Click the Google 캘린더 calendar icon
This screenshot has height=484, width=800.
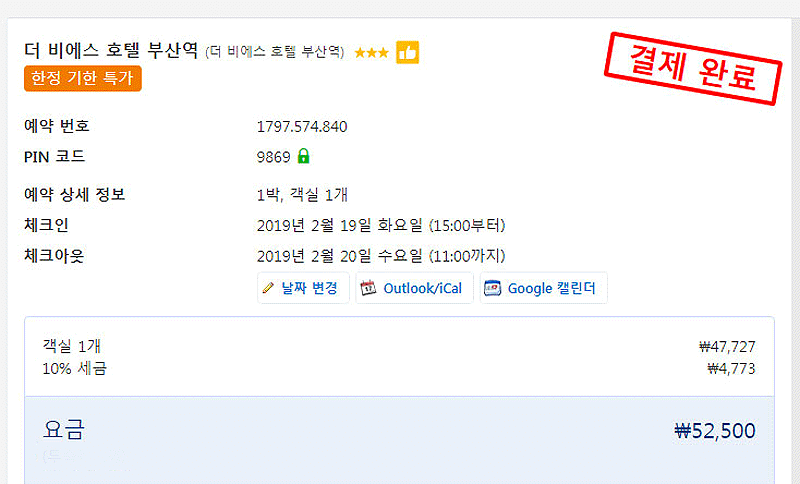tap(492, 288)
